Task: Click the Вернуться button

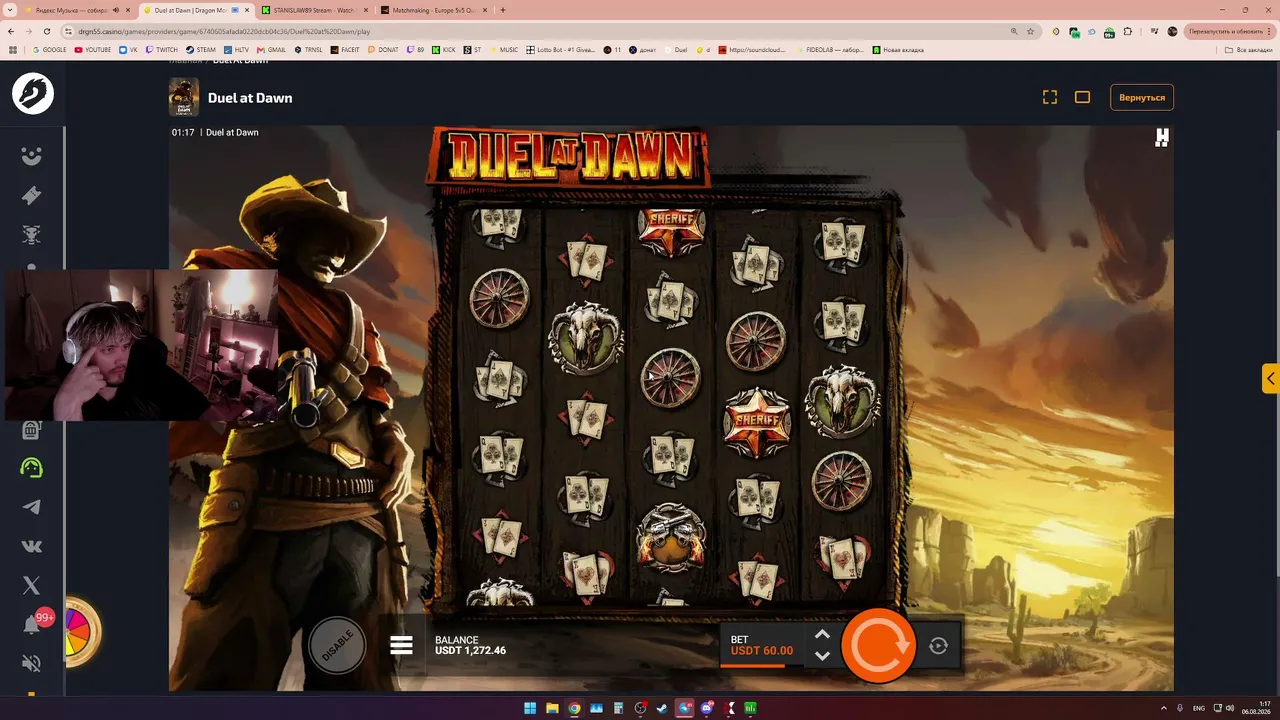Action: click(1142, 98)
